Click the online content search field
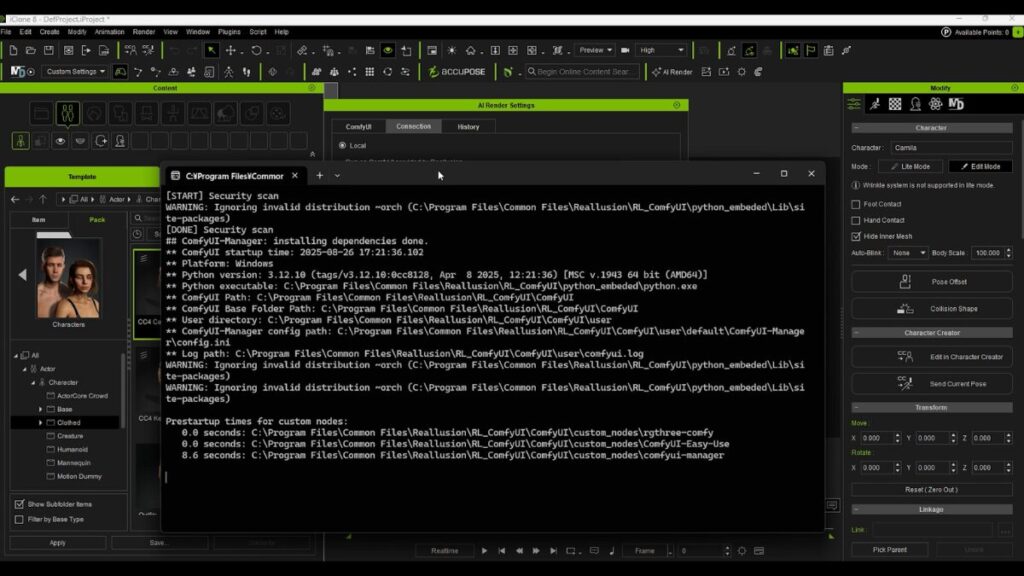Image resolution: width=1024 pixels, height=576 pixels. 583,72
